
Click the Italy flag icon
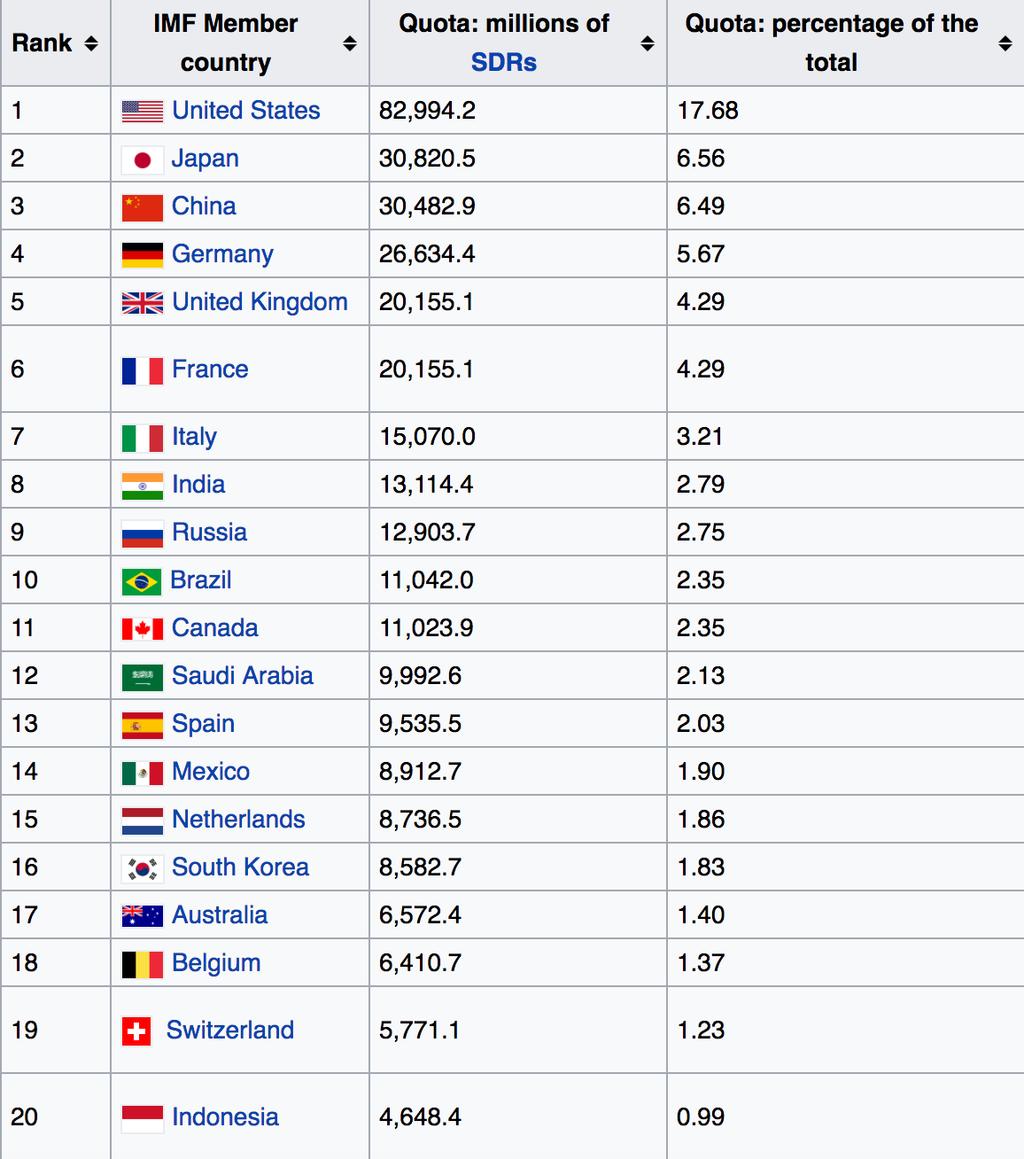pos(142,438)
